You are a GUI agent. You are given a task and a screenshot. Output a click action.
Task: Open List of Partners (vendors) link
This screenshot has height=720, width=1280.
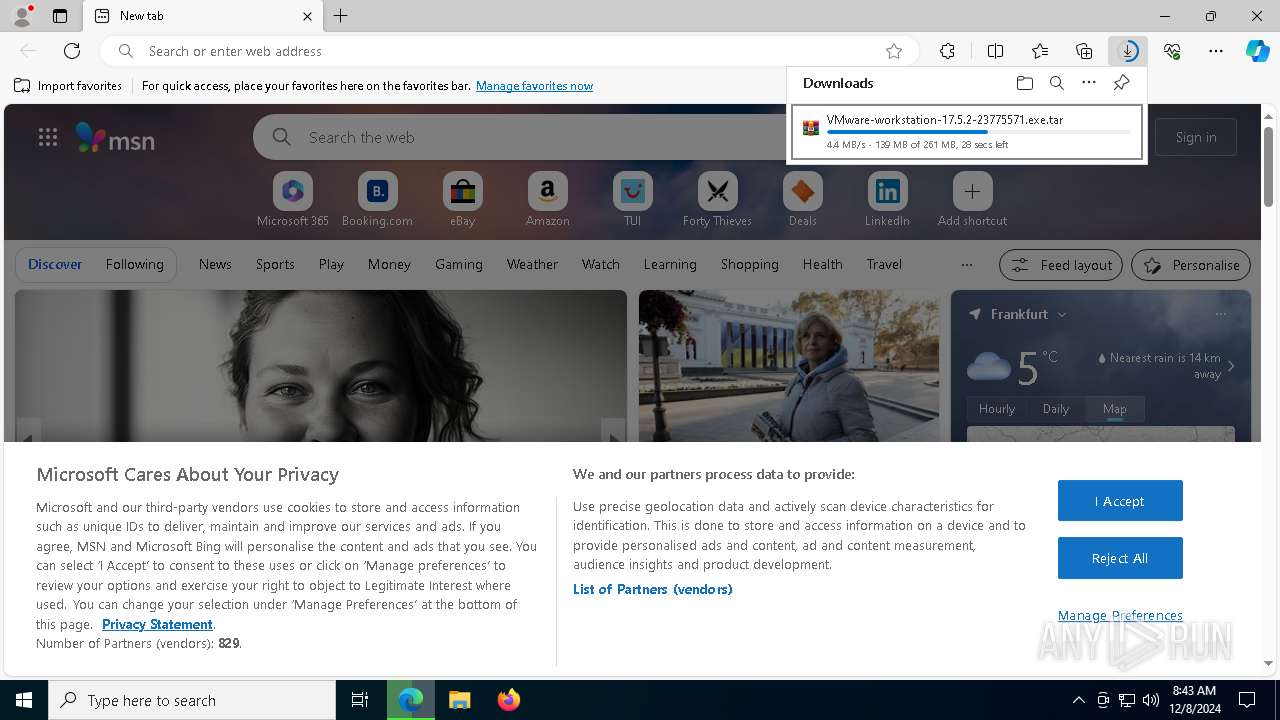pyautogui.click(x=653, y=589)
